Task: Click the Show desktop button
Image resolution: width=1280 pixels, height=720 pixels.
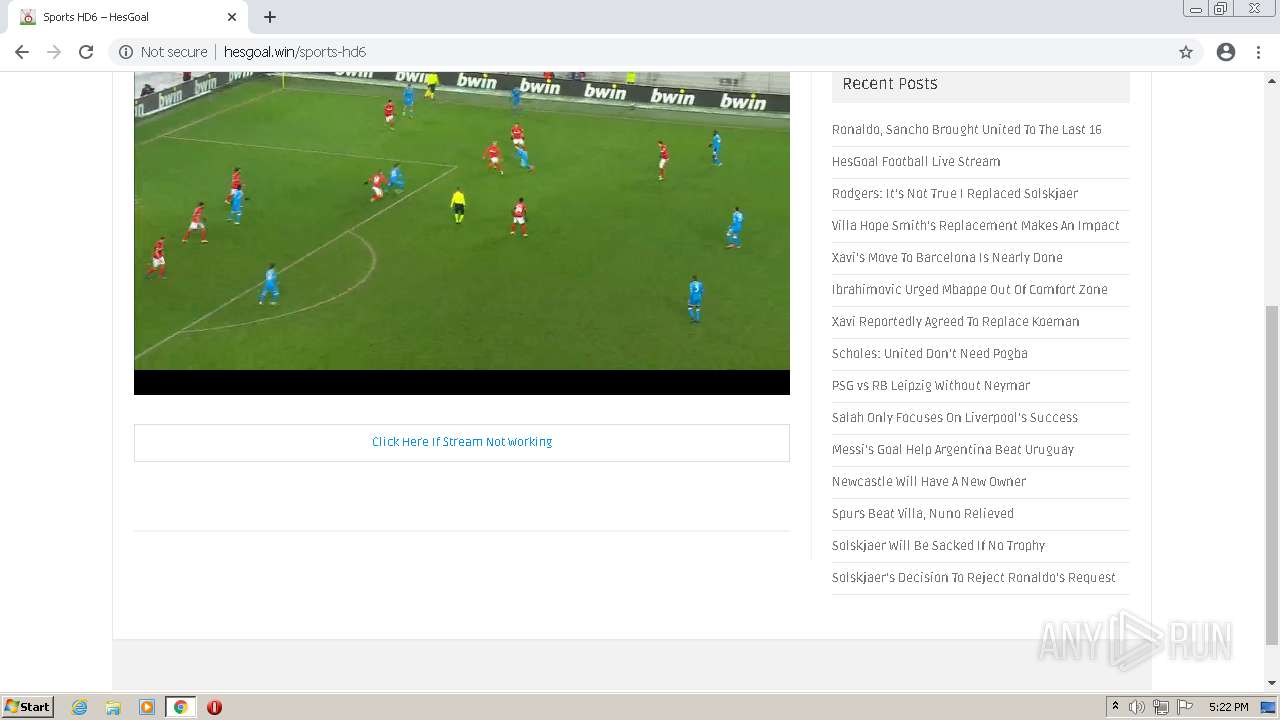Action: [x=1269, y=707]
